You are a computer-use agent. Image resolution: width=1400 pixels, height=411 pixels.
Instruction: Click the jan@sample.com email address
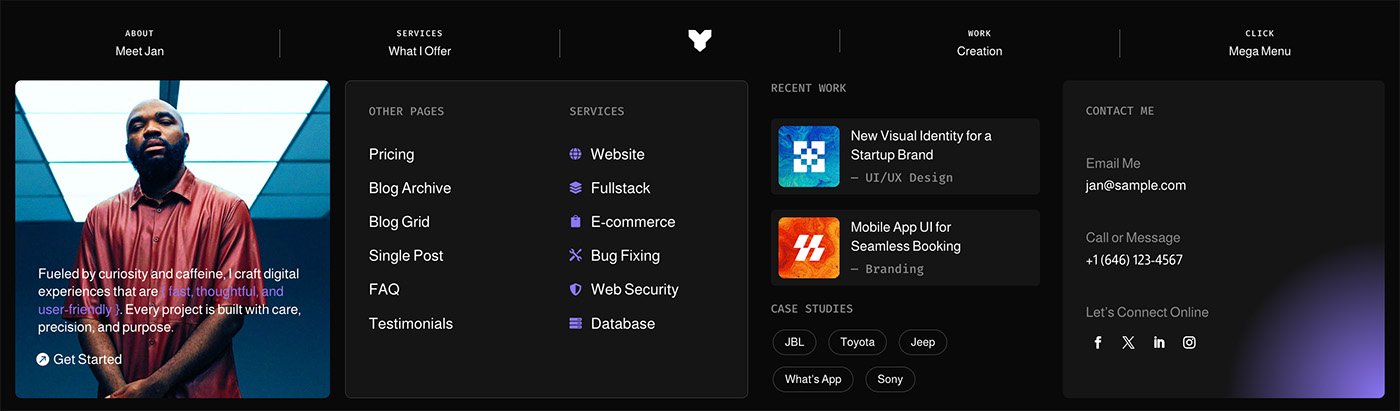pyautogui.click(x=1136, y=185)
